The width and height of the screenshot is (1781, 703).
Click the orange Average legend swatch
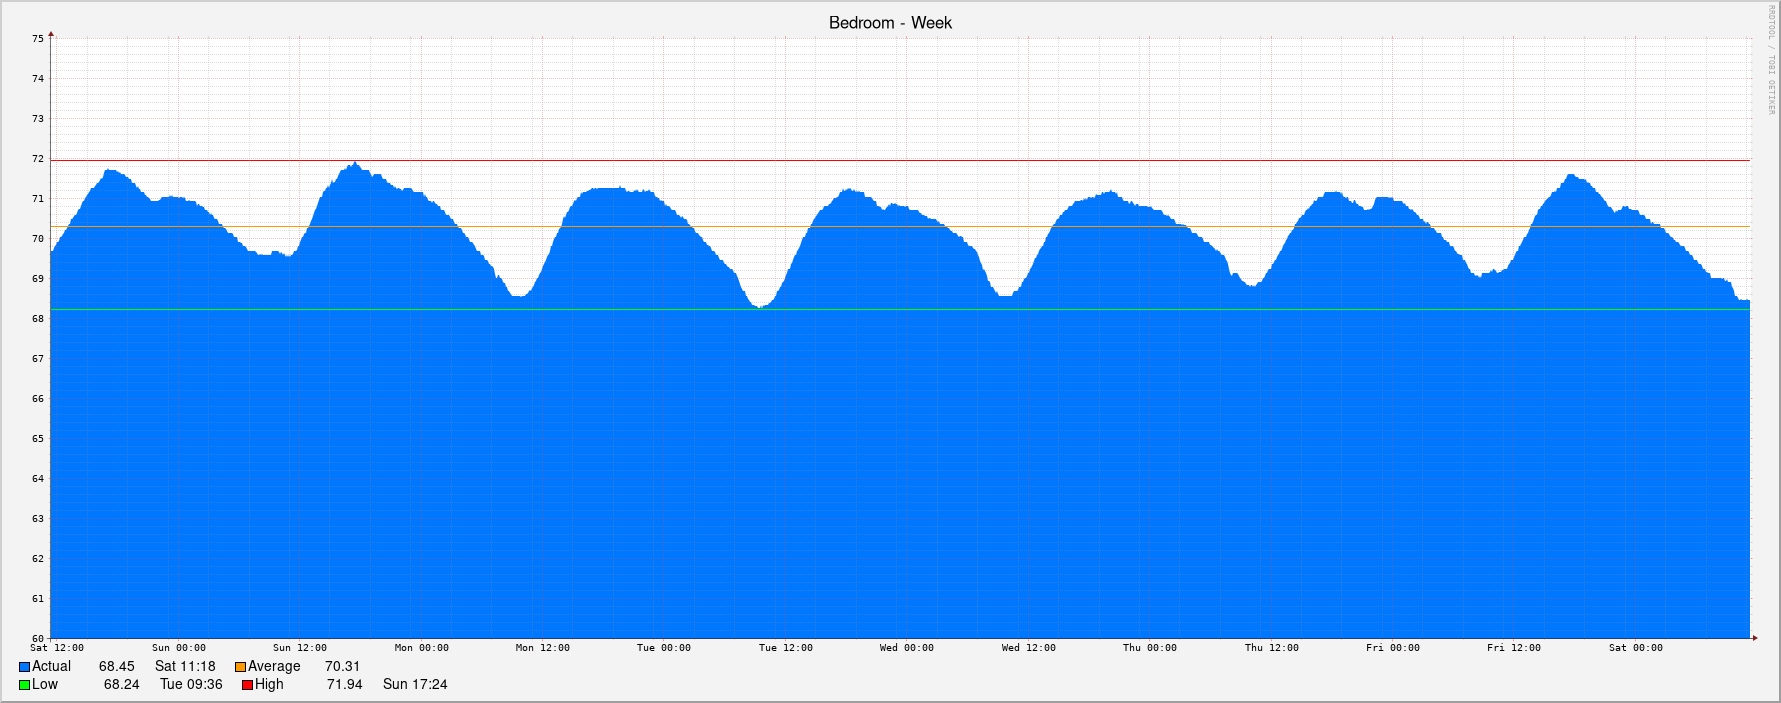click(x=240, y=667)
